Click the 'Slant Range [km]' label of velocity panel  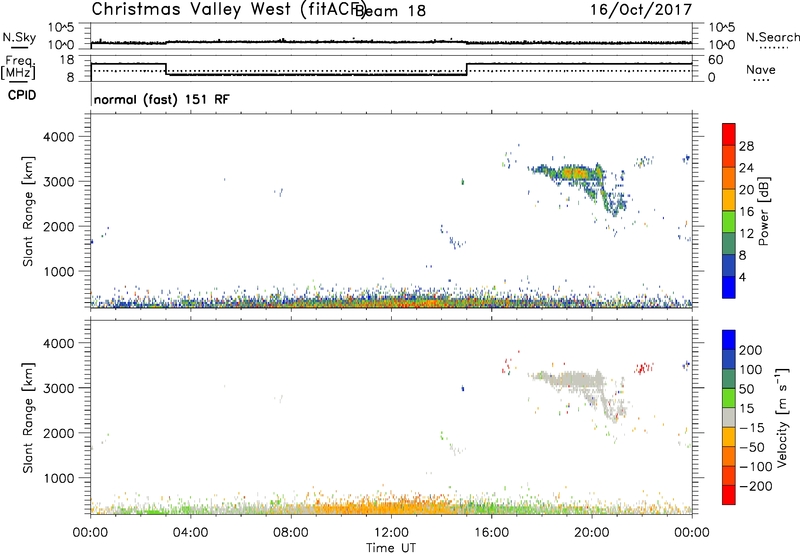tap(28, 418)
